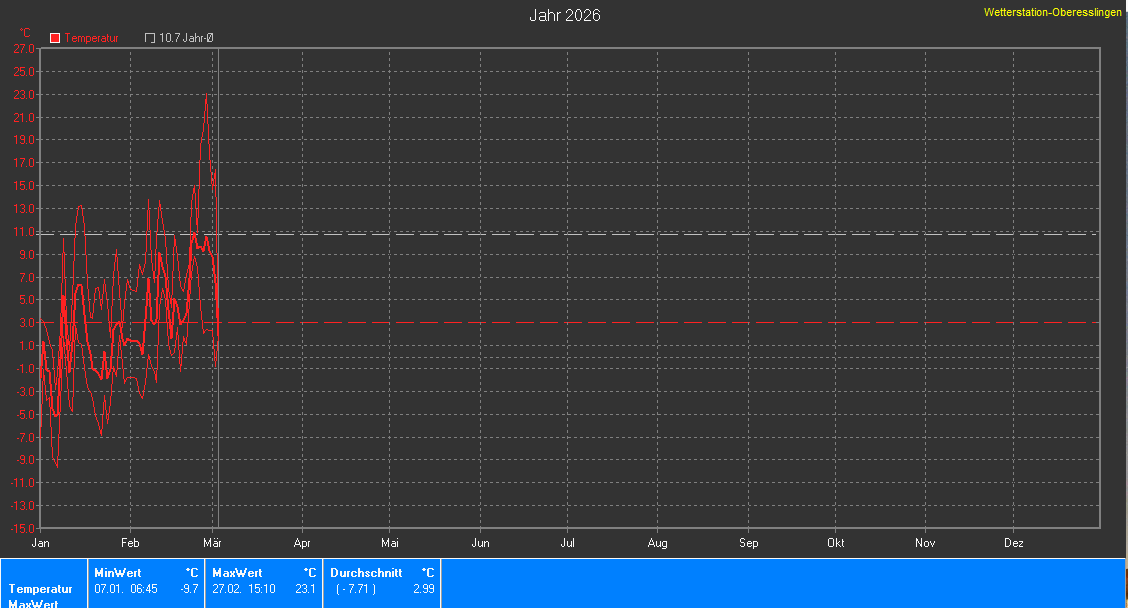The image size is (1128, 608).
Task: Select the Jul month label
Action: 567,543
